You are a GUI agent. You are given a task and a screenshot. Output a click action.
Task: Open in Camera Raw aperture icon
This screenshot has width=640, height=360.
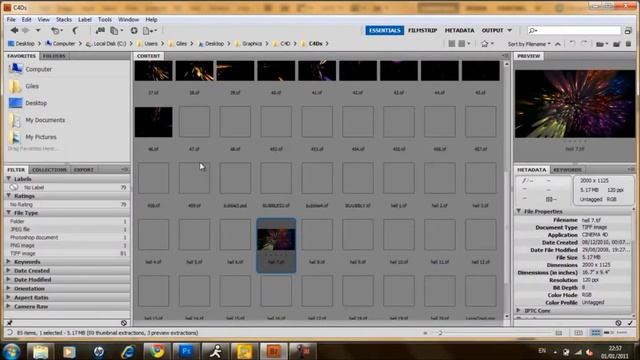(x=134, y=31)
